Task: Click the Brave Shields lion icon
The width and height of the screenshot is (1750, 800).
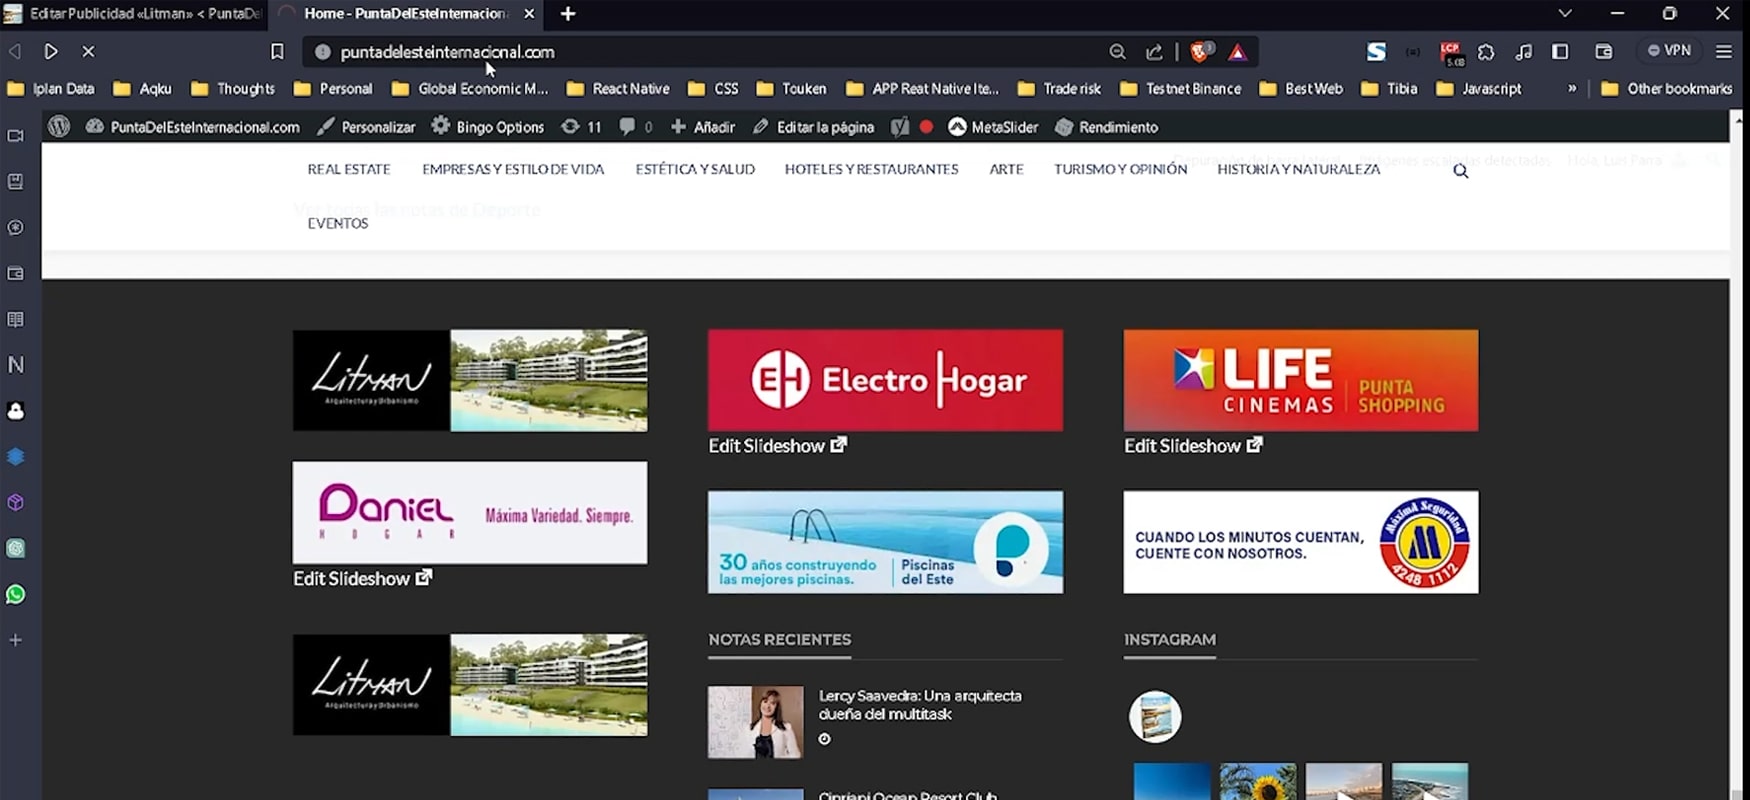Action: [x=1200, y=51]
